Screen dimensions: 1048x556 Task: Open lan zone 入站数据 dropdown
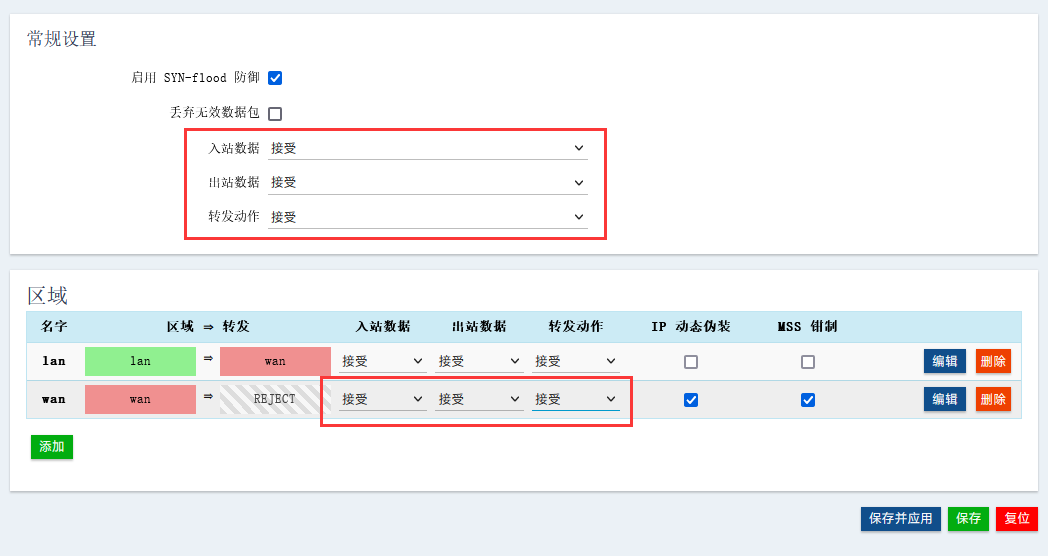point(383,361)
